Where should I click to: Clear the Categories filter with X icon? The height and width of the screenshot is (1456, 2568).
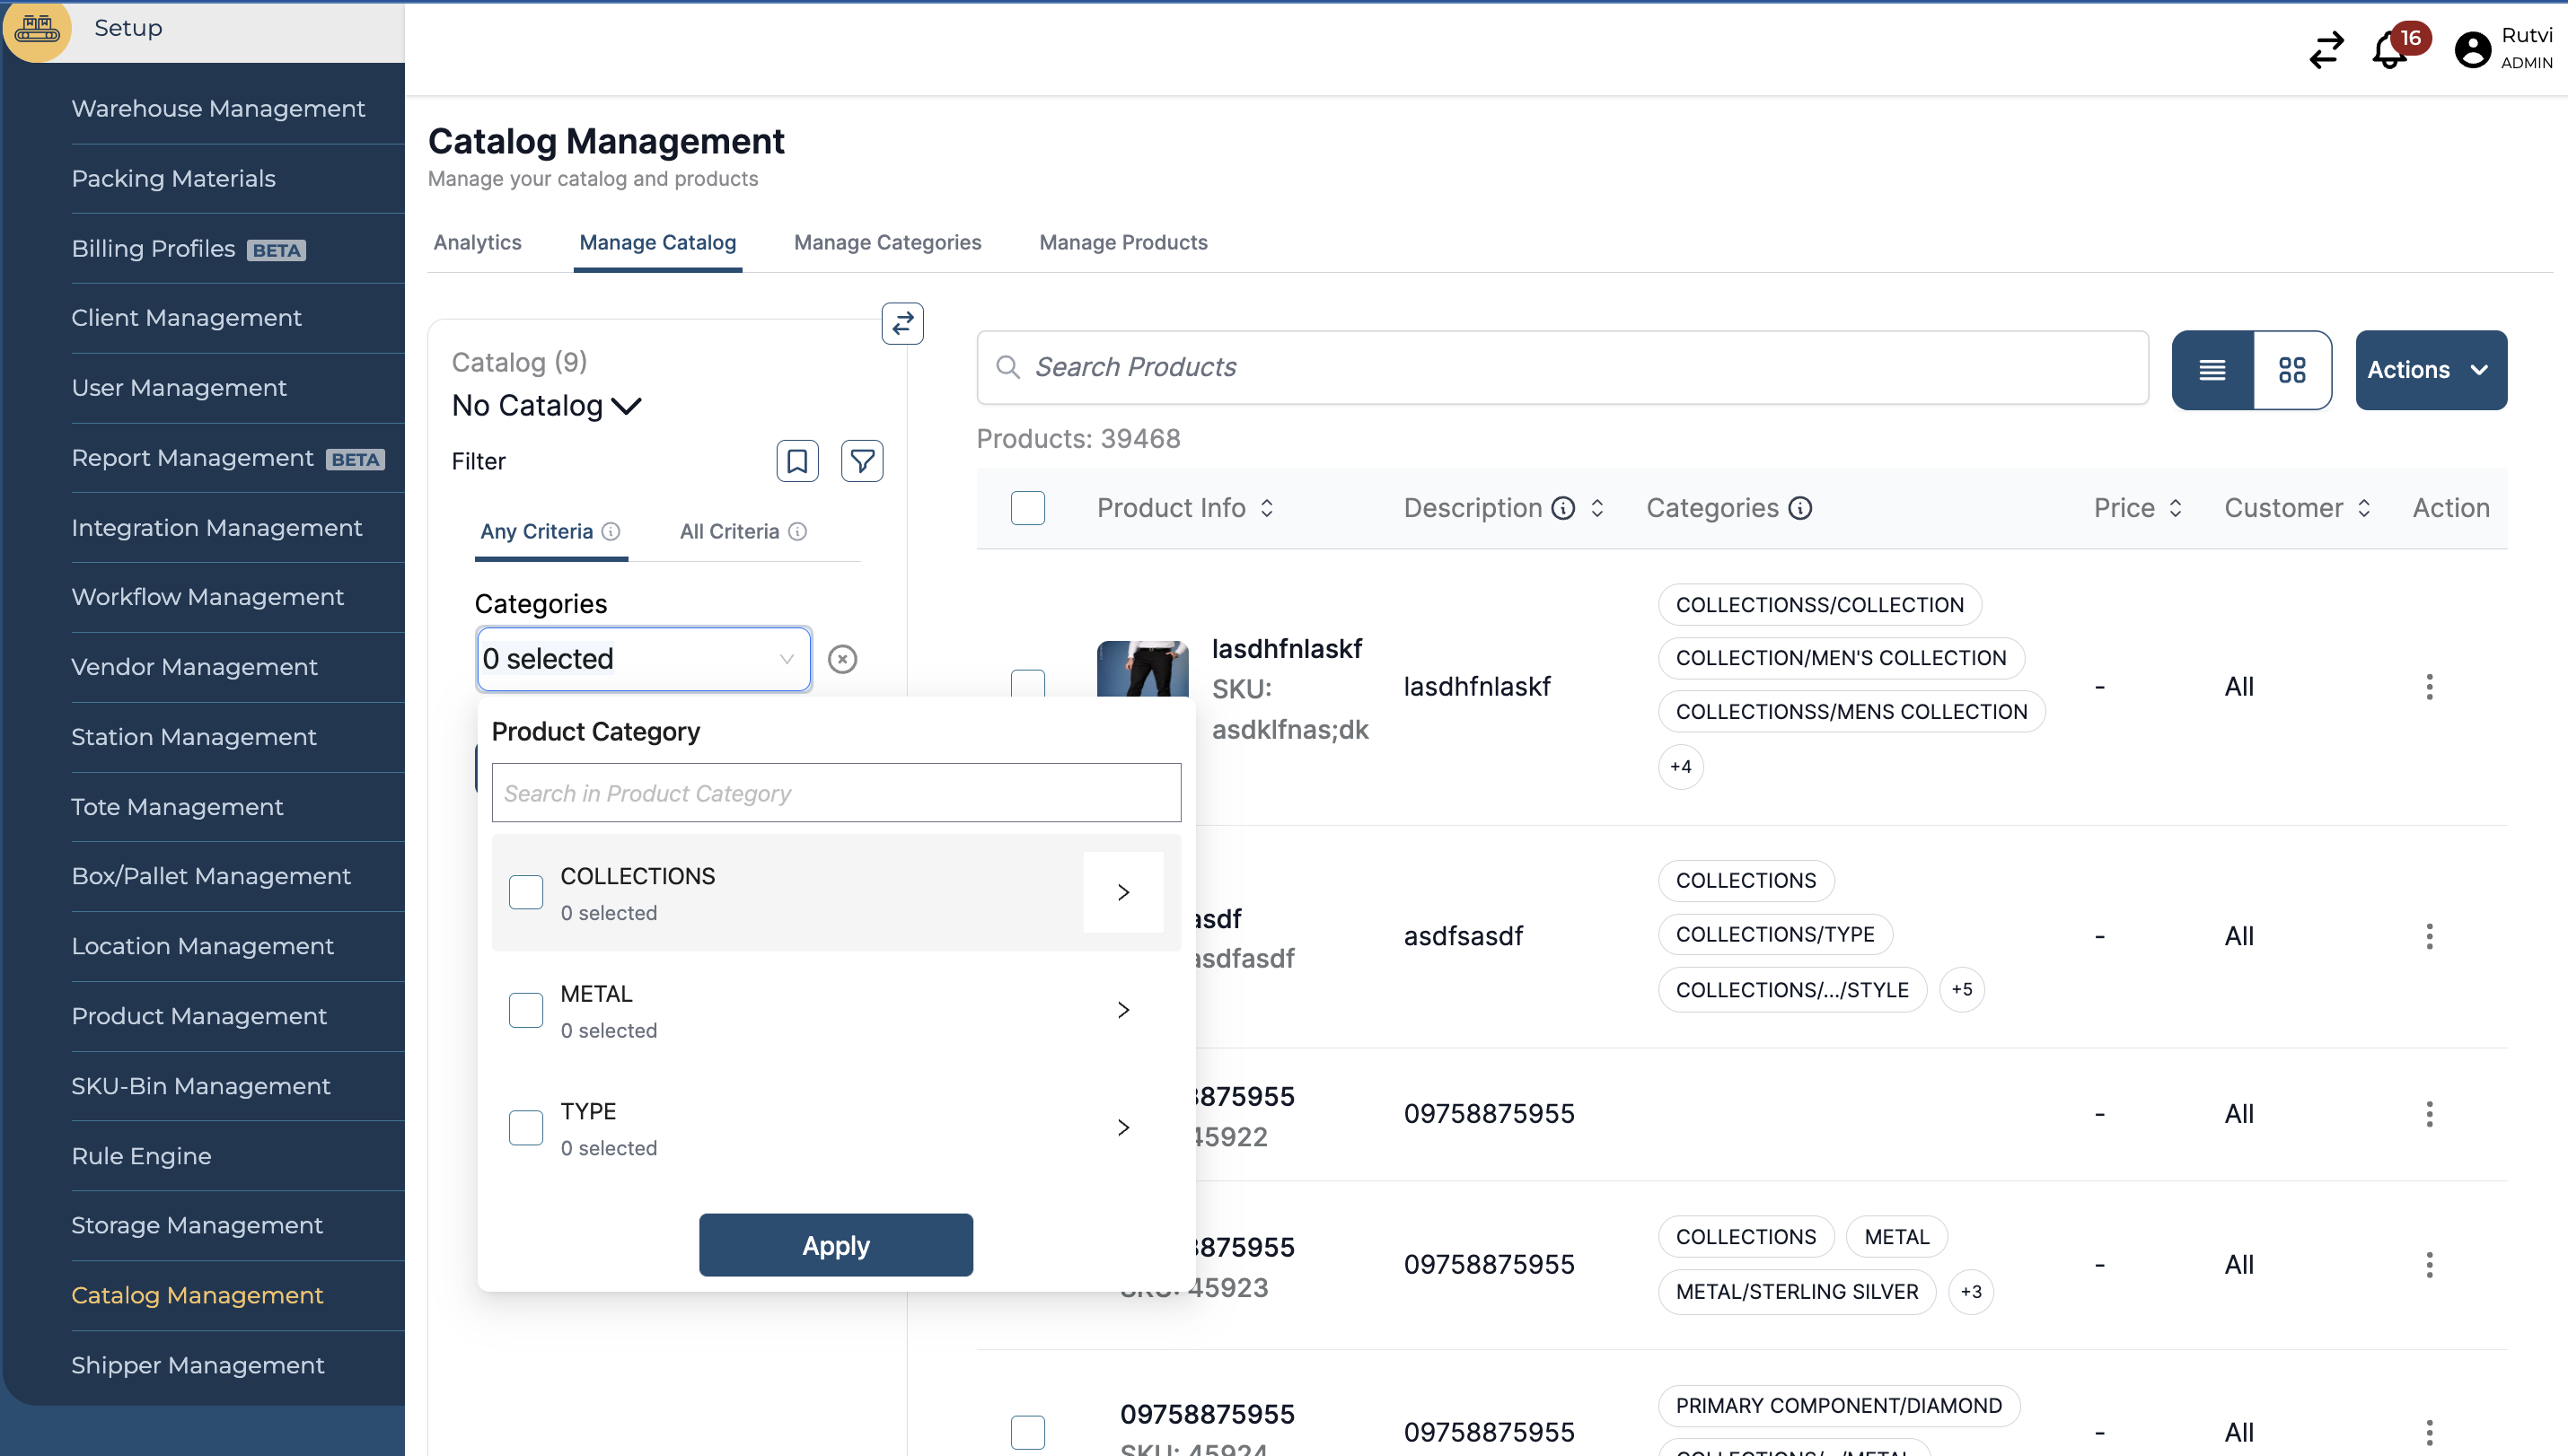point(842,659)
